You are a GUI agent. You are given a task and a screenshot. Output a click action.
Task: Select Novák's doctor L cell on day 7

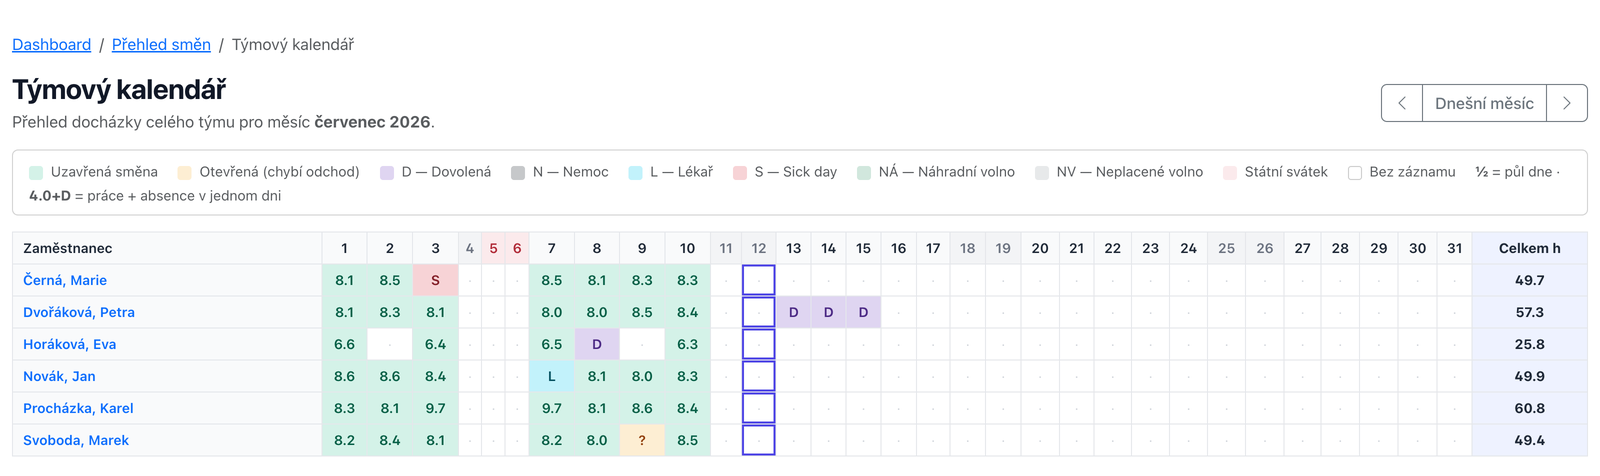pos(551,376)
